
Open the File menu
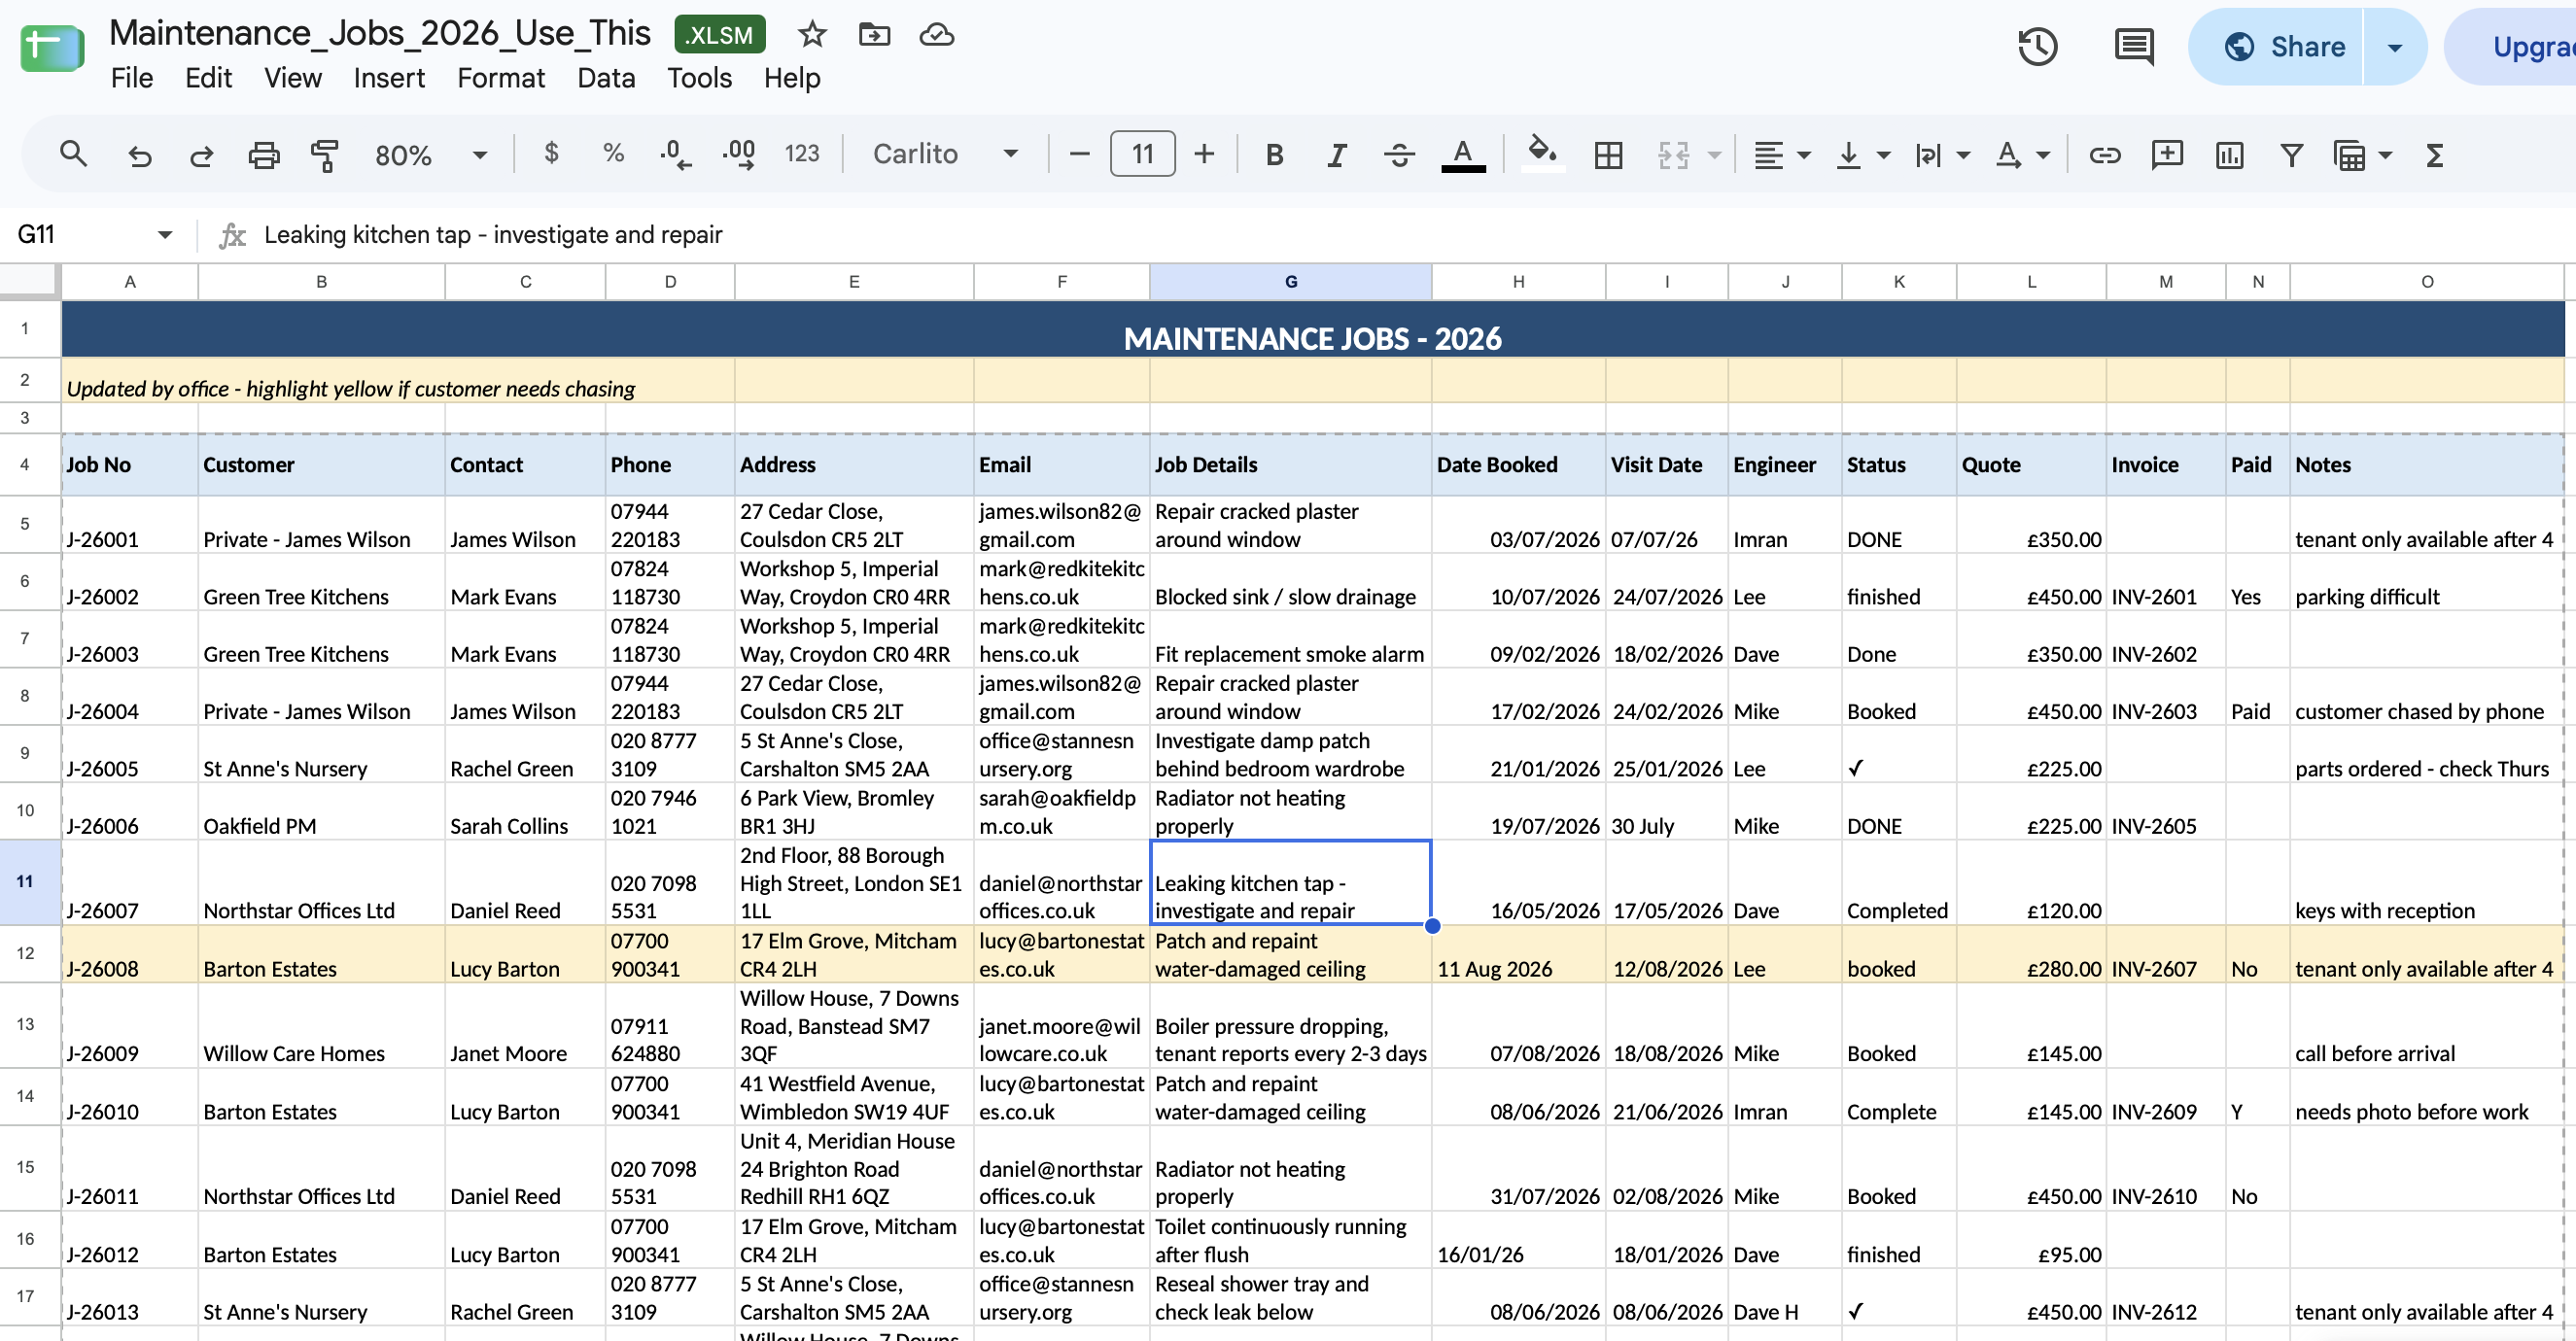point(132,78)
